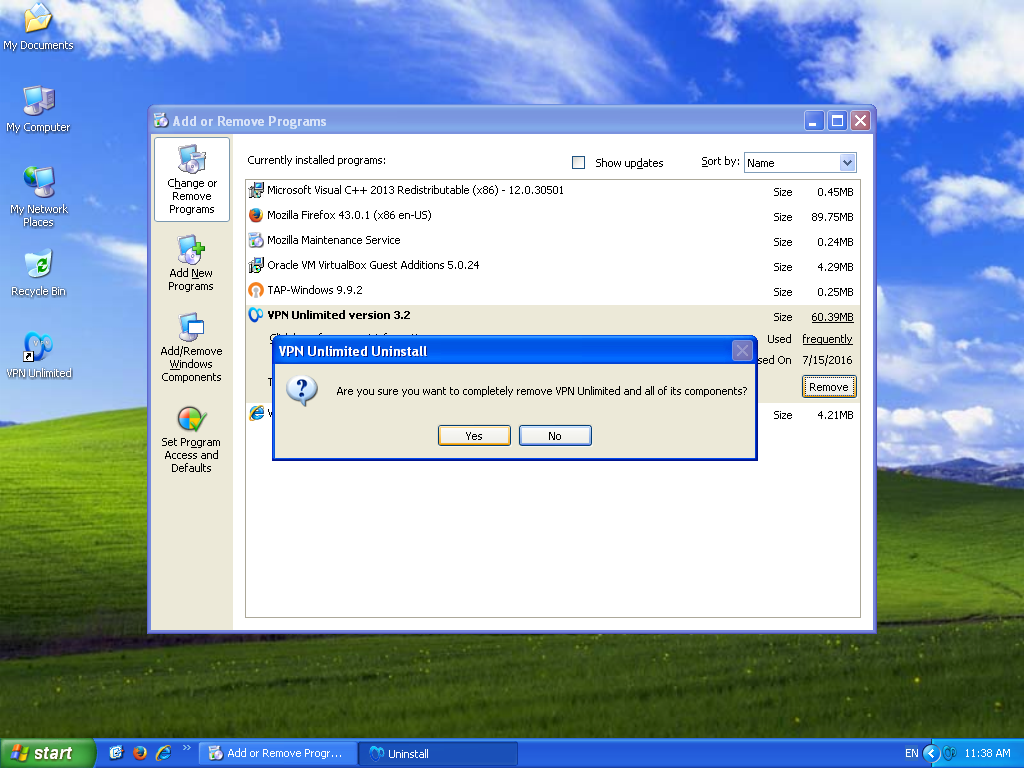Launch Firefox from Quick Launch
This screenshot has height=768, width=1024.
coord(140,753)
